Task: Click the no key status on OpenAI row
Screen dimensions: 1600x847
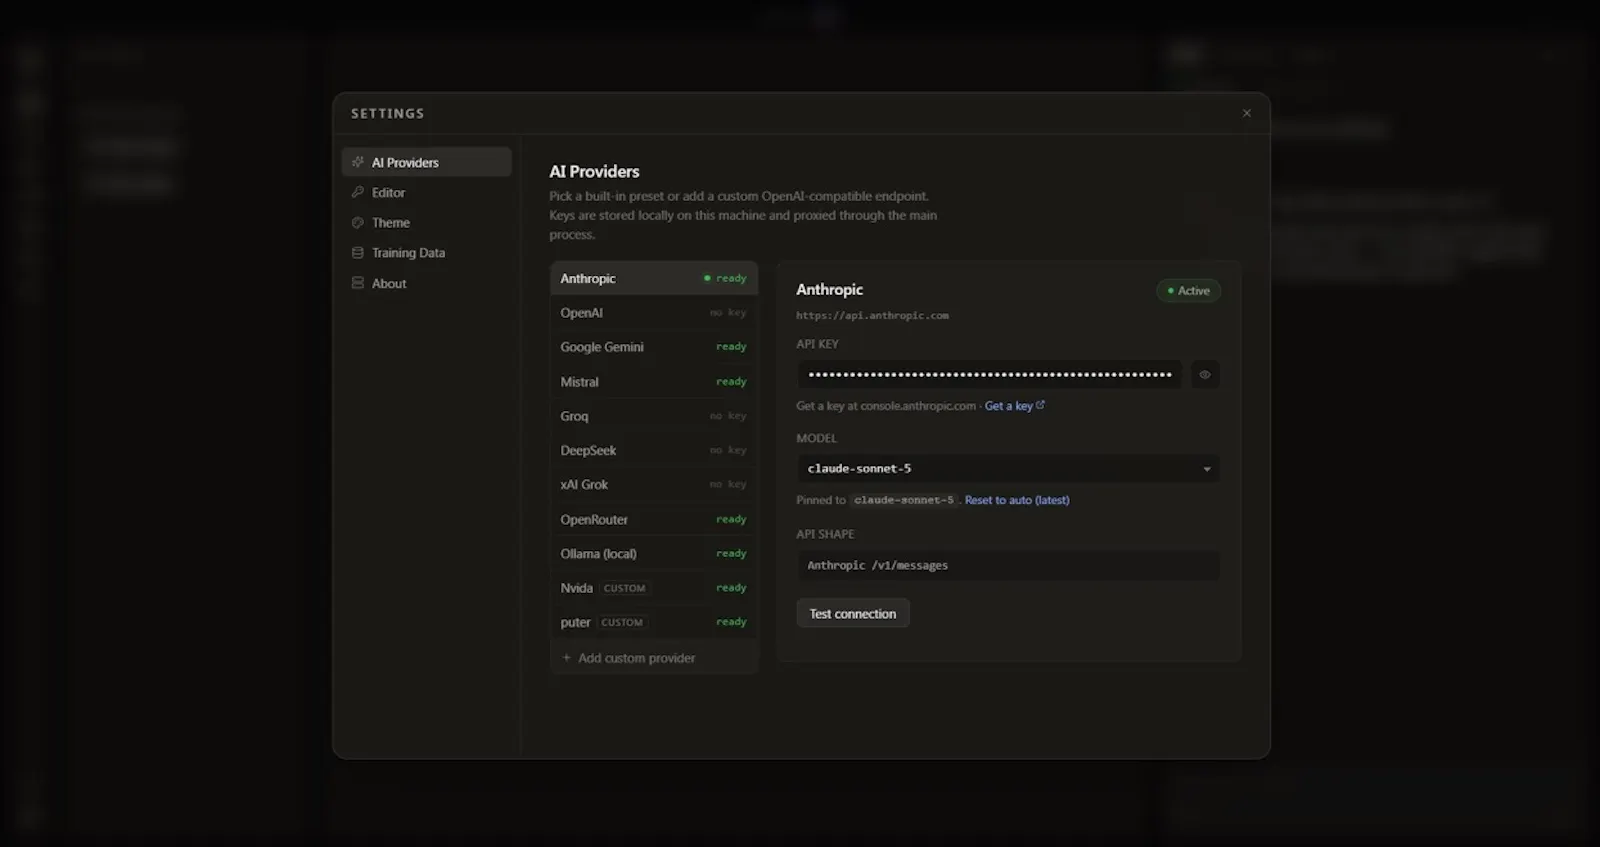Action: pos(728,313)
